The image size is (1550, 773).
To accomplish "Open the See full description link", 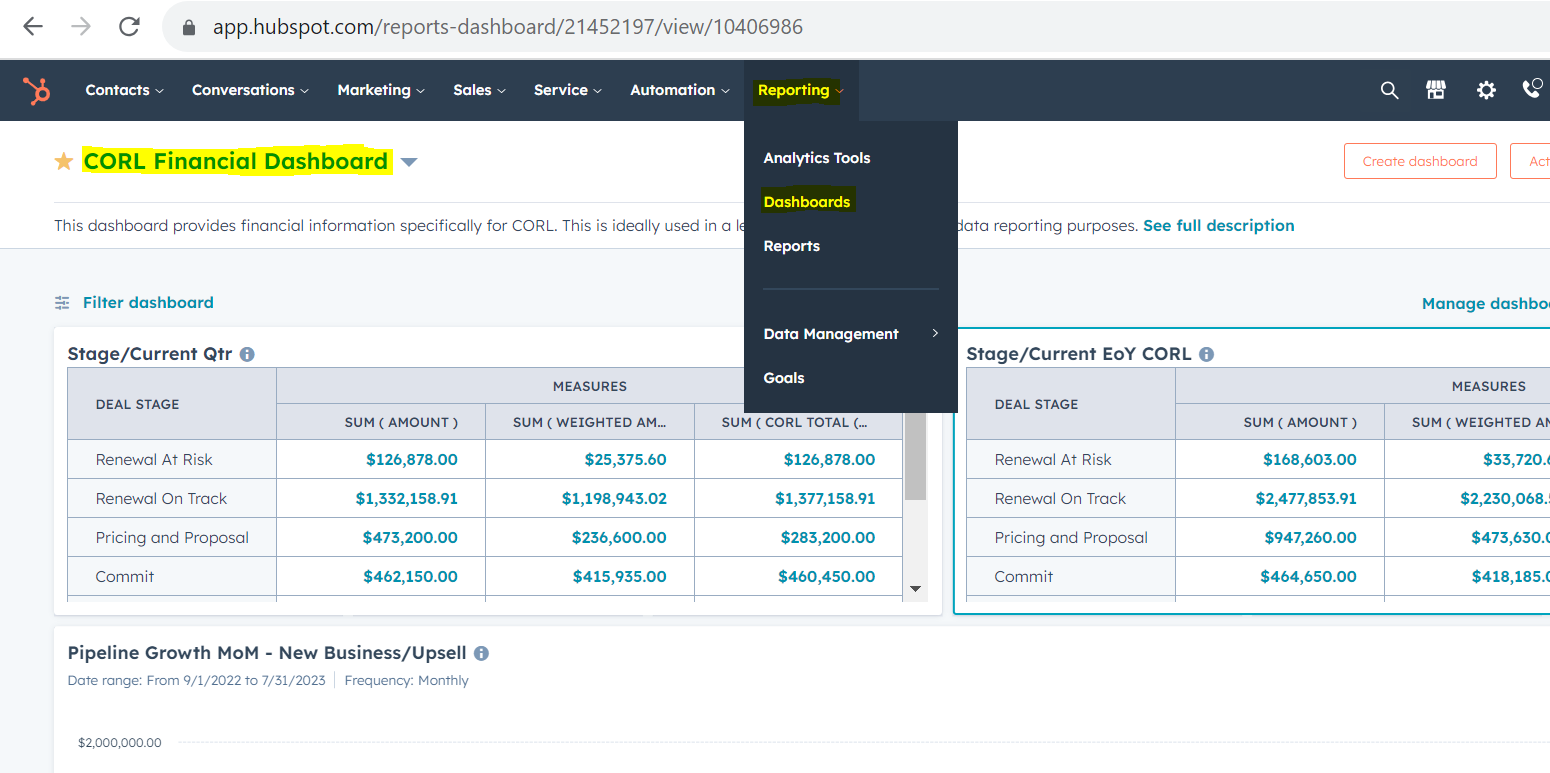I will (x=1218, y=226).
